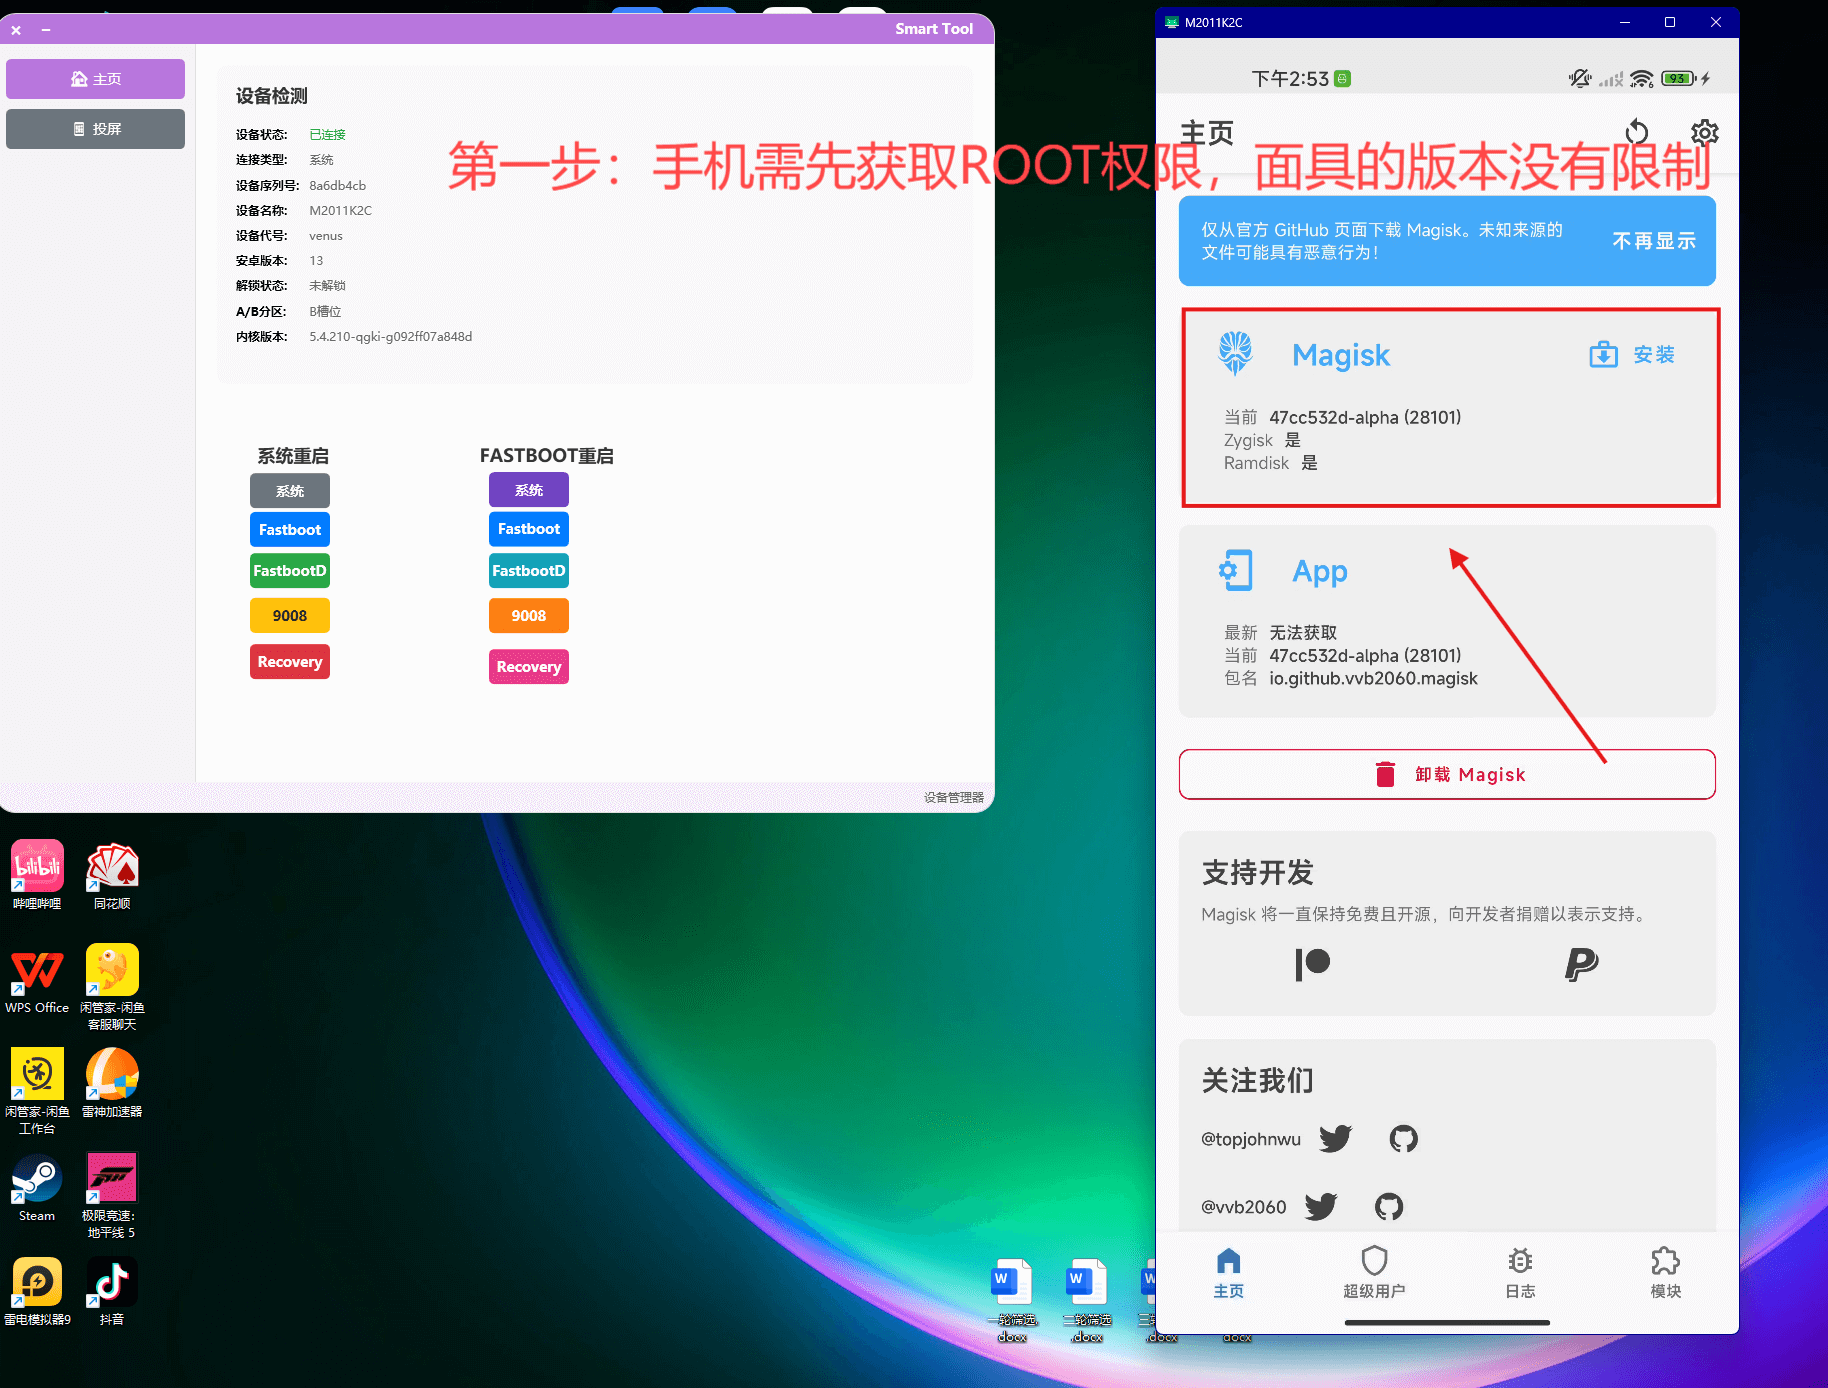Open the 哔哩哔哩 desktop shortcut
The height and width of the screenshot is (1388, 1828).
coord(37,875)
